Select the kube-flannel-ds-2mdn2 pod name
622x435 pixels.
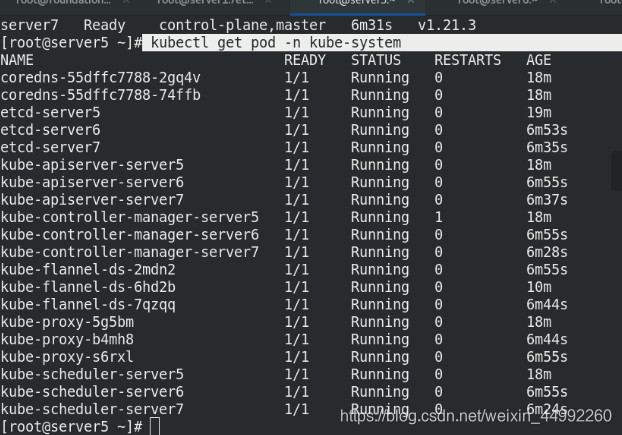click(88, 269)
